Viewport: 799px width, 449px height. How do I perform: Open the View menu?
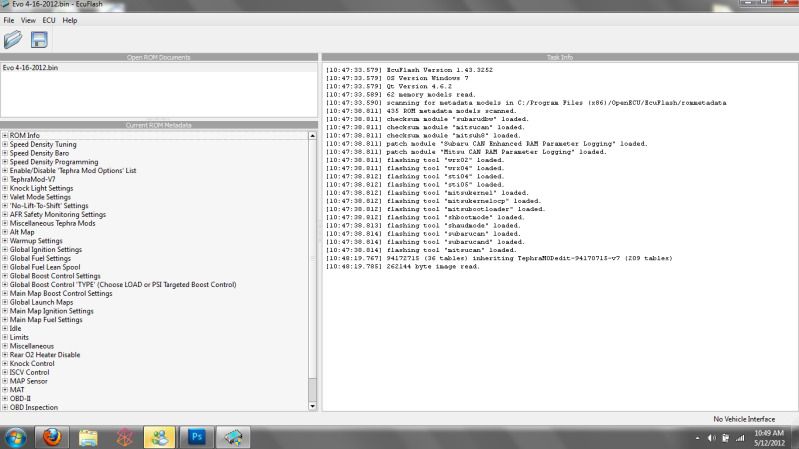click(28, 20)
